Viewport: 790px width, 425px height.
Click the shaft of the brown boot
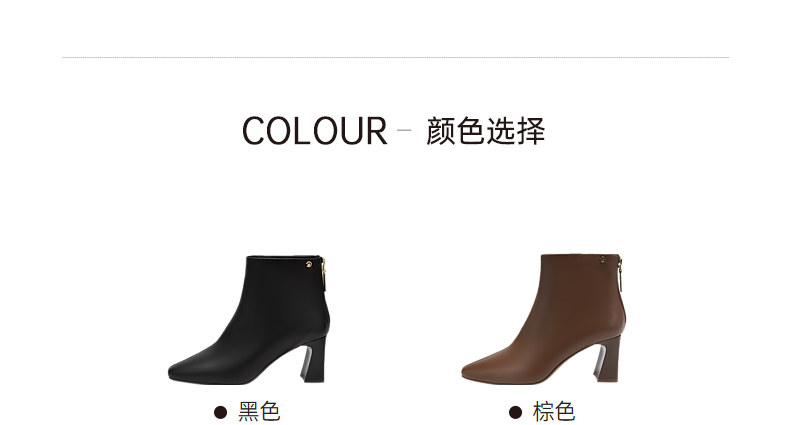point(579,292)
